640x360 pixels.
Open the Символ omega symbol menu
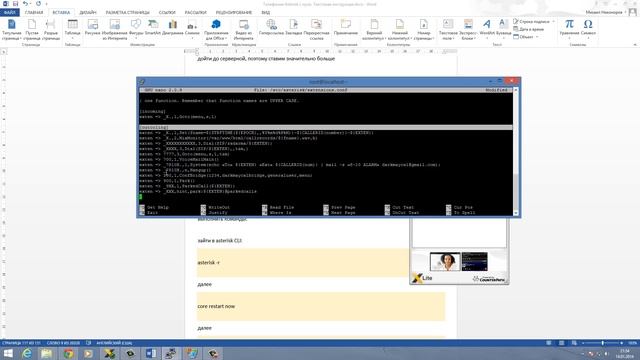588,28
